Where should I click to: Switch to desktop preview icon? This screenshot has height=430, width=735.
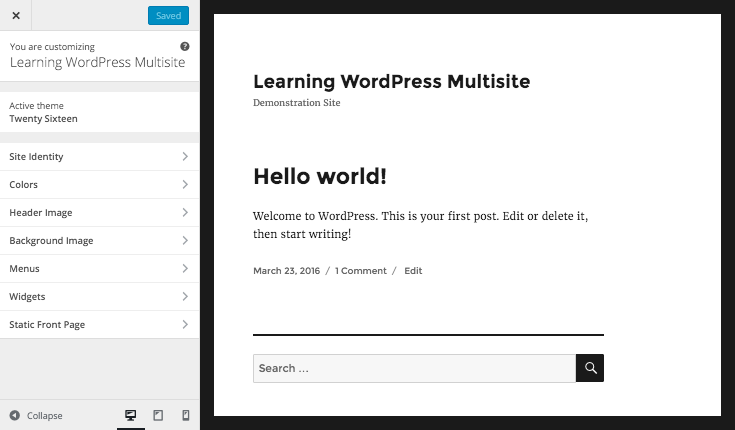point(130,415)
